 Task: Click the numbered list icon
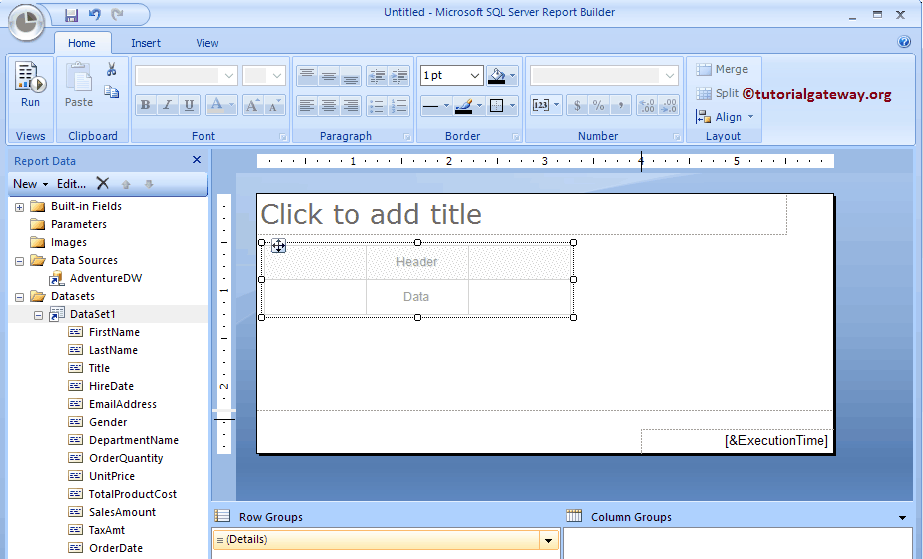pos(399,105)
